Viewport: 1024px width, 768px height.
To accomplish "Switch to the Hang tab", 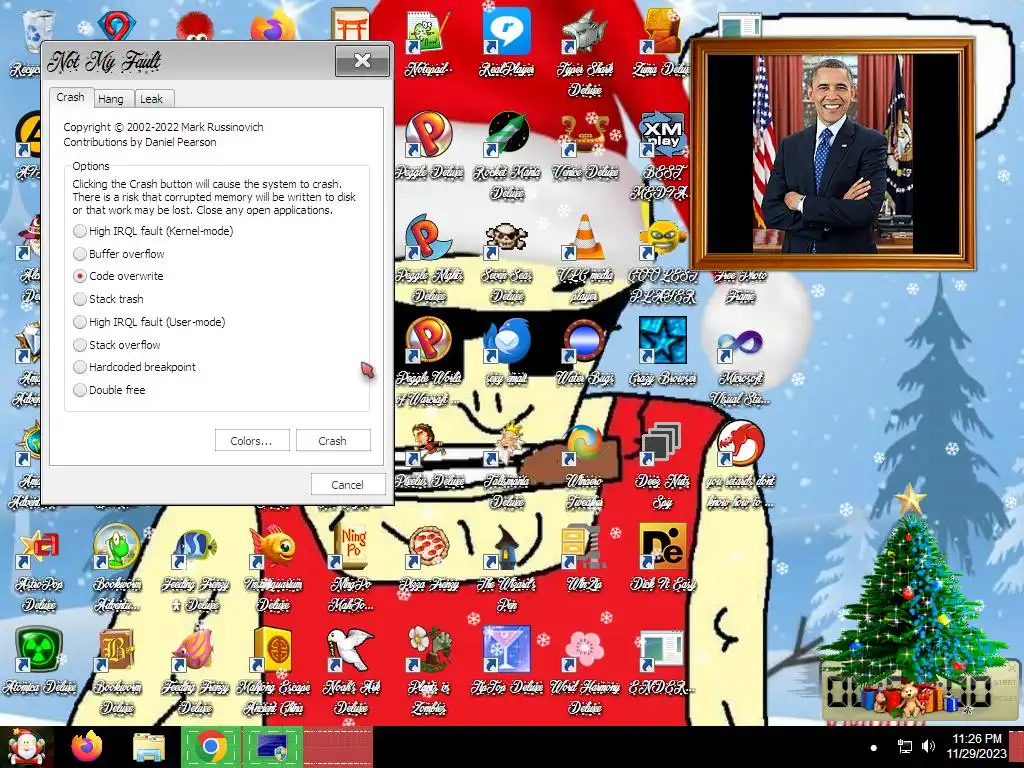I will (x=113, y=99).
